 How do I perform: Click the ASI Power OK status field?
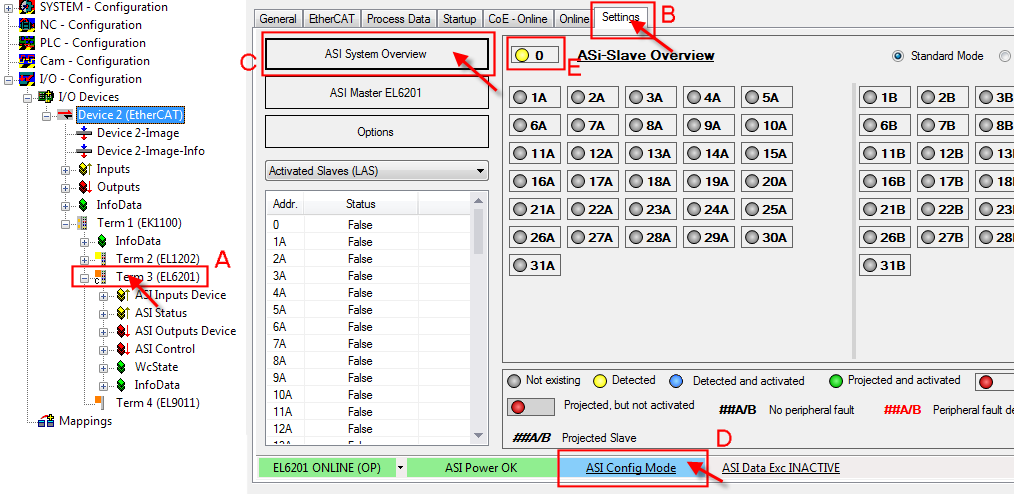pos(481,467)
